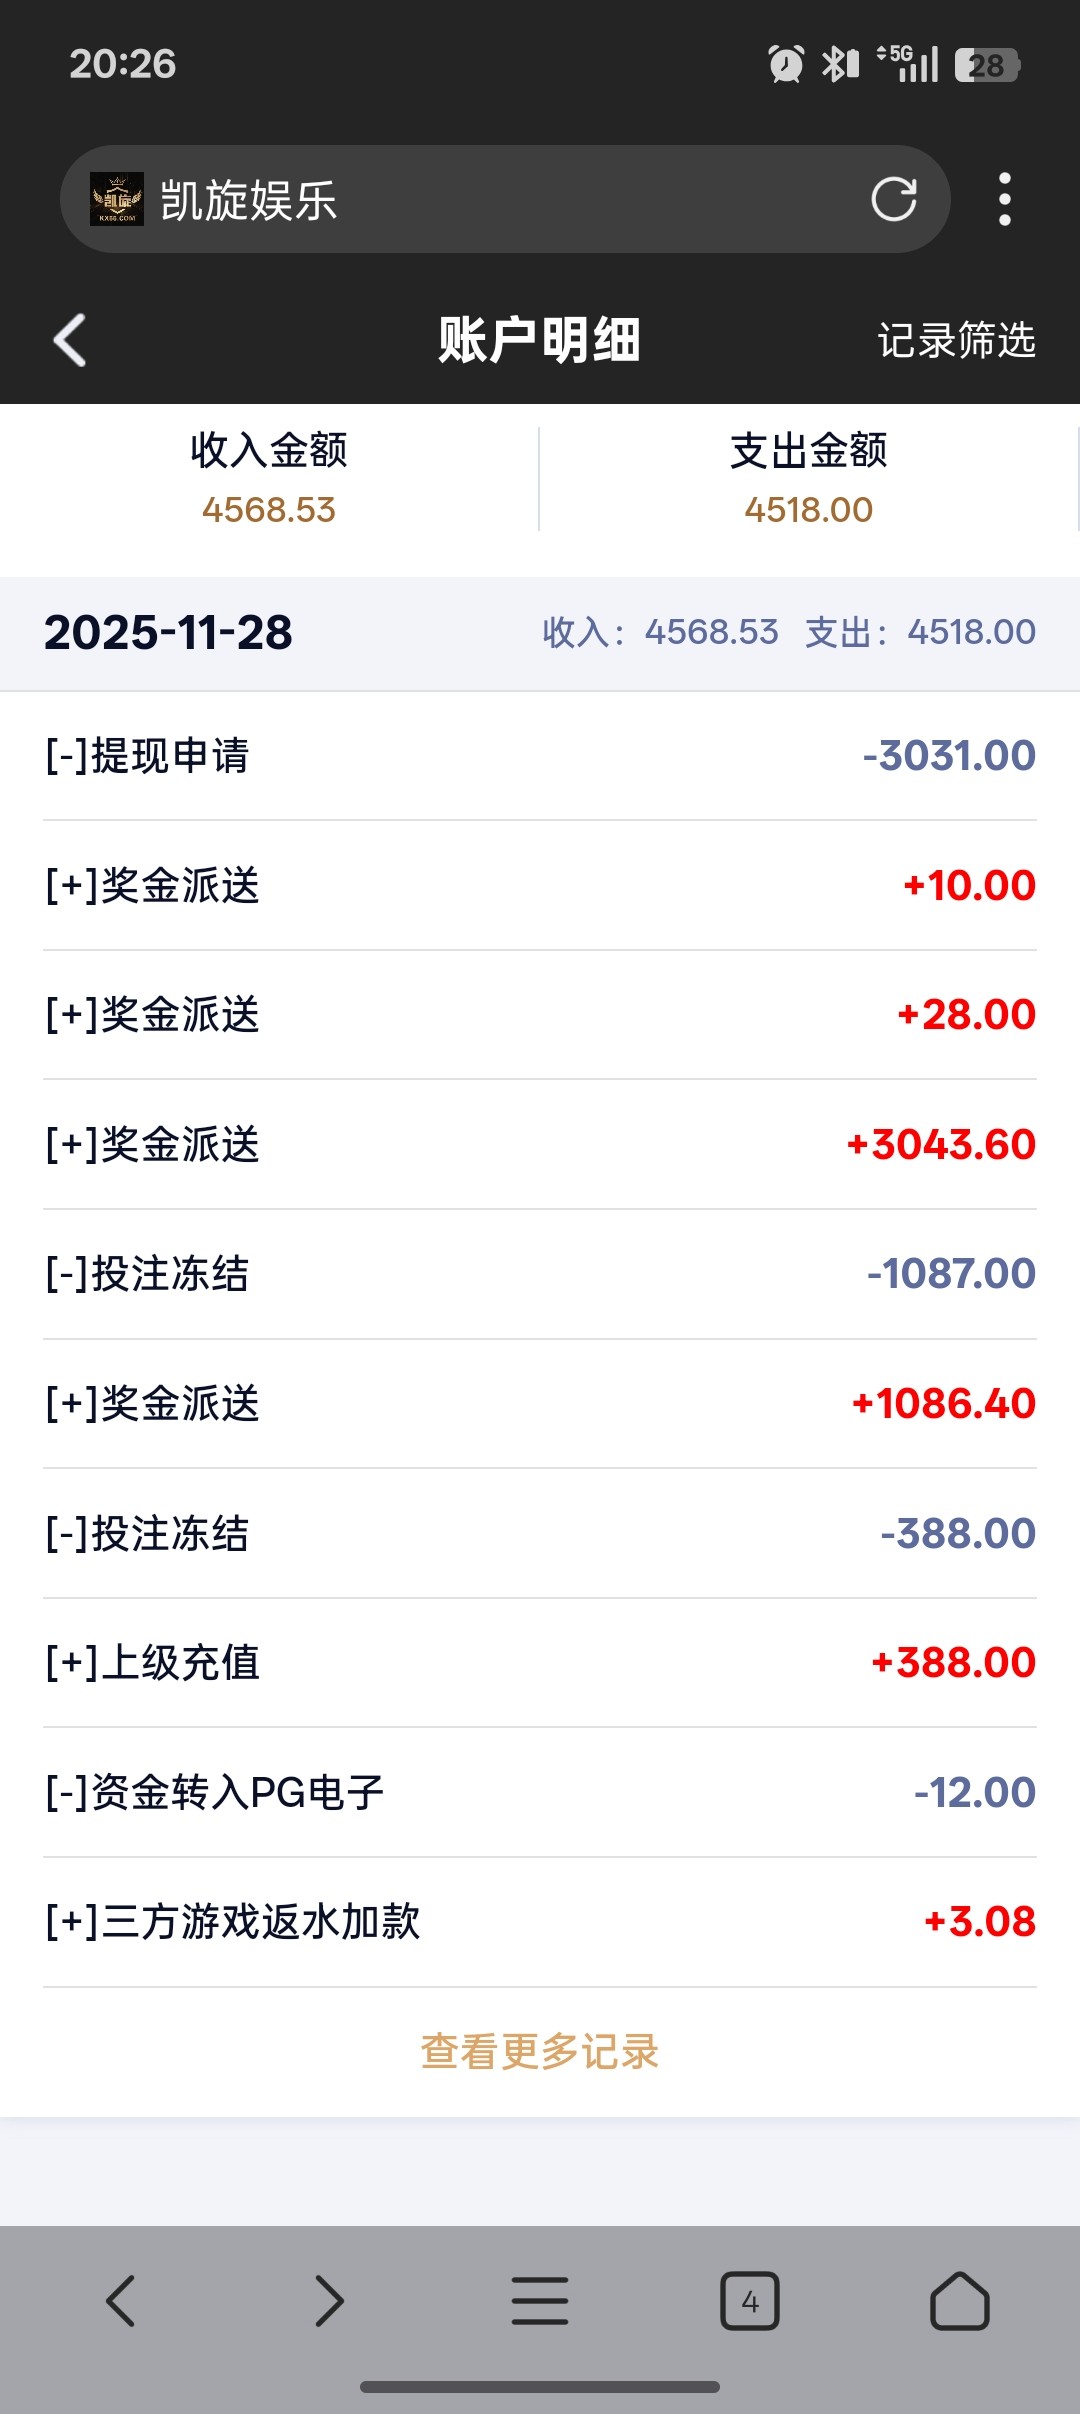Screen dimensions: 1080x2414
Task: Tap the 查看更多记录 link
Action: pos(540,2052)
